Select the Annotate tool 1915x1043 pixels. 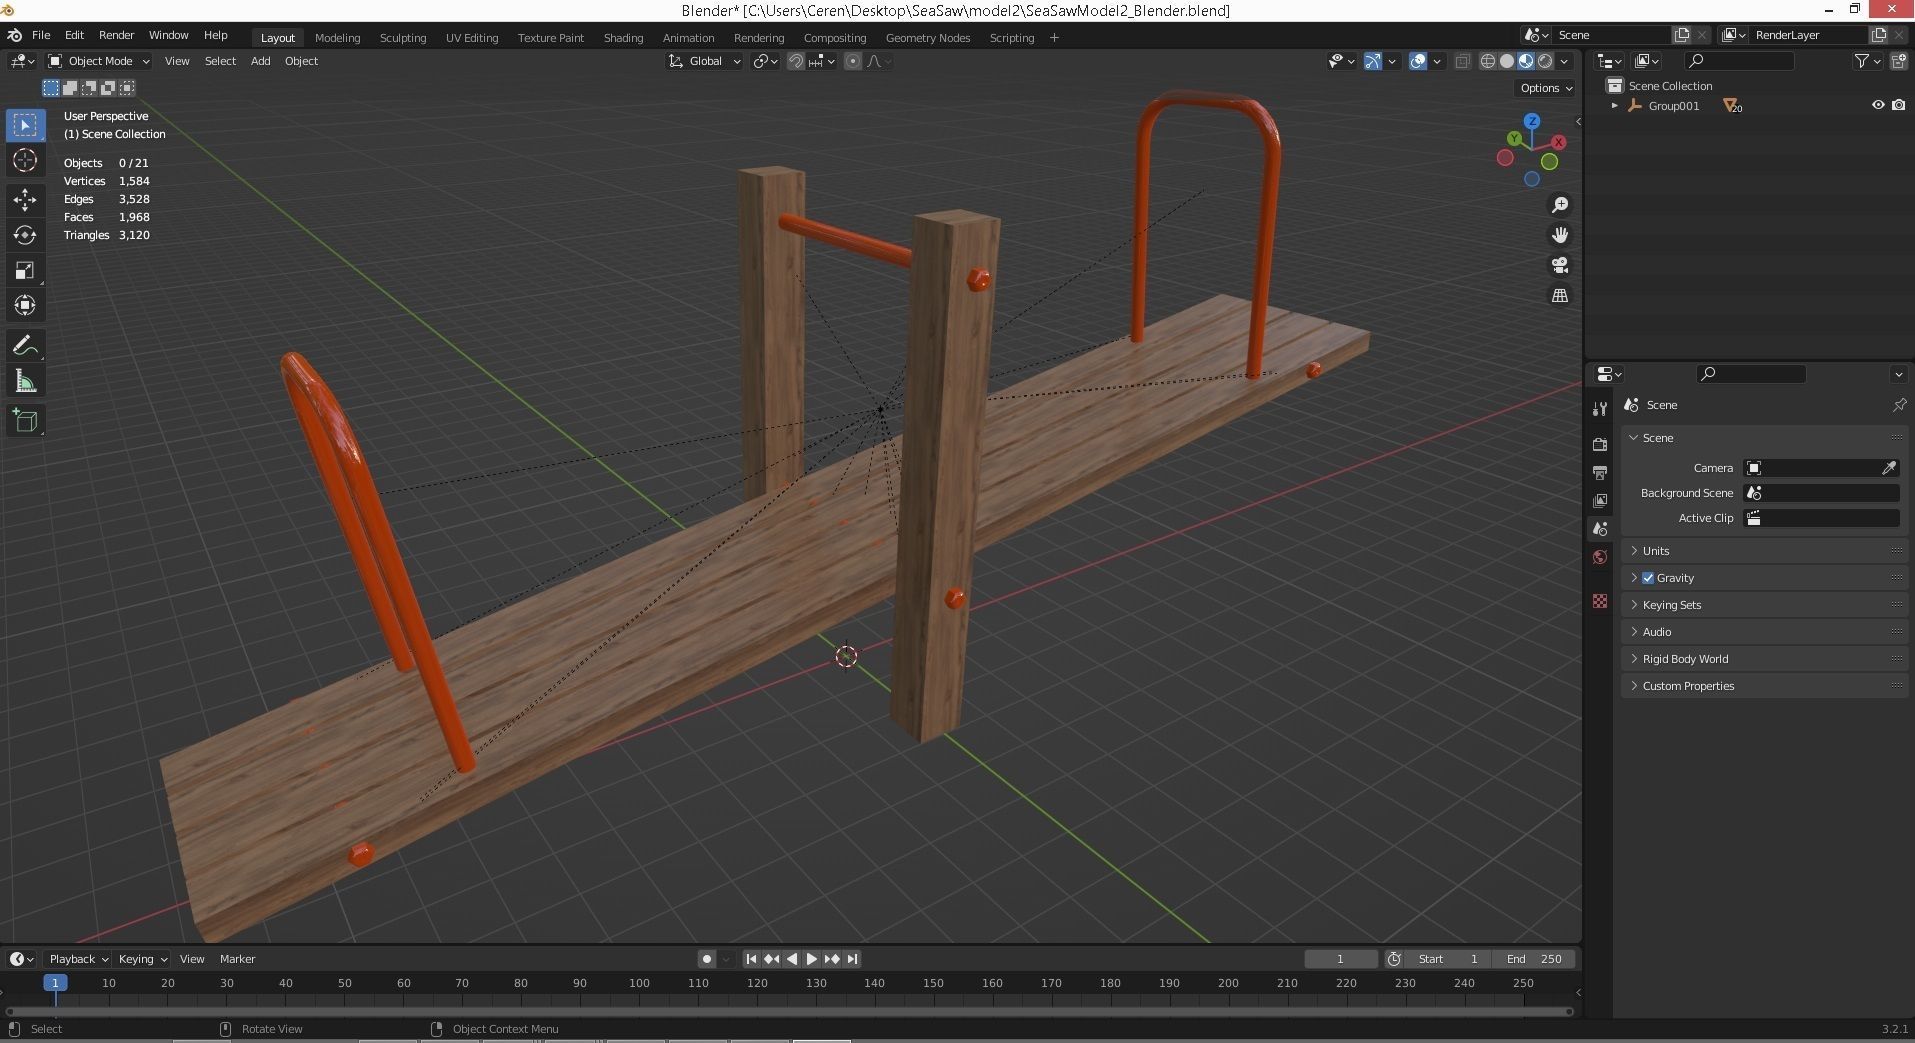click(x=25, y=346)
